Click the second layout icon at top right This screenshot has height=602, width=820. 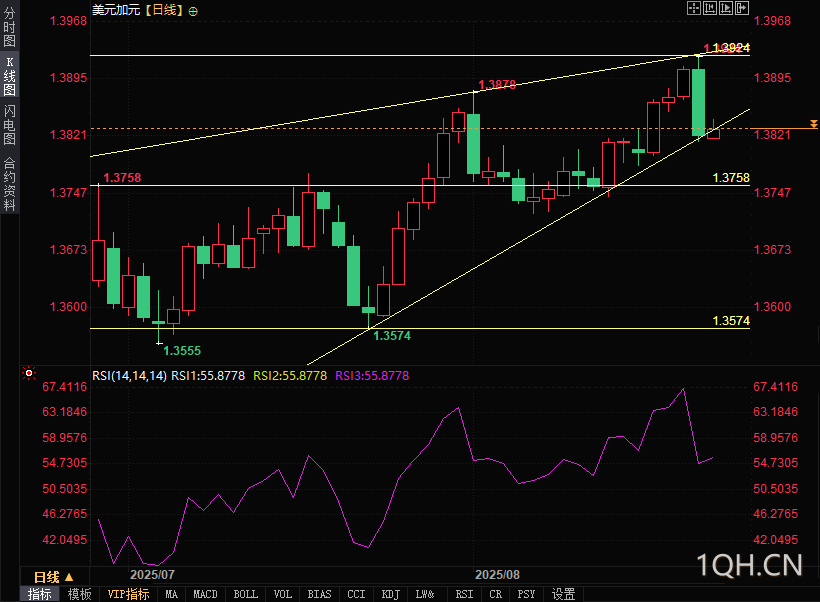pos(709,8)
